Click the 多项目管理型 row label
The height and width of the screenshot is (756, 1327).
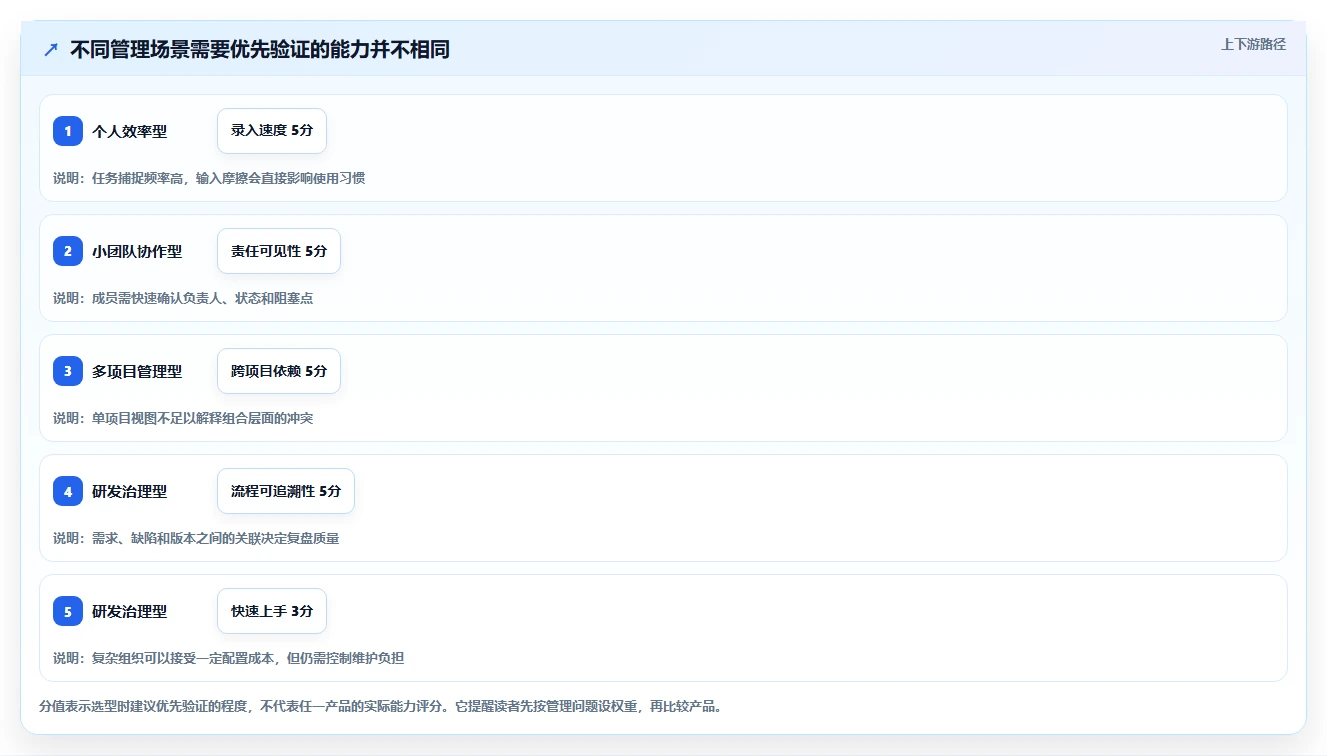(x=137, y=371)
